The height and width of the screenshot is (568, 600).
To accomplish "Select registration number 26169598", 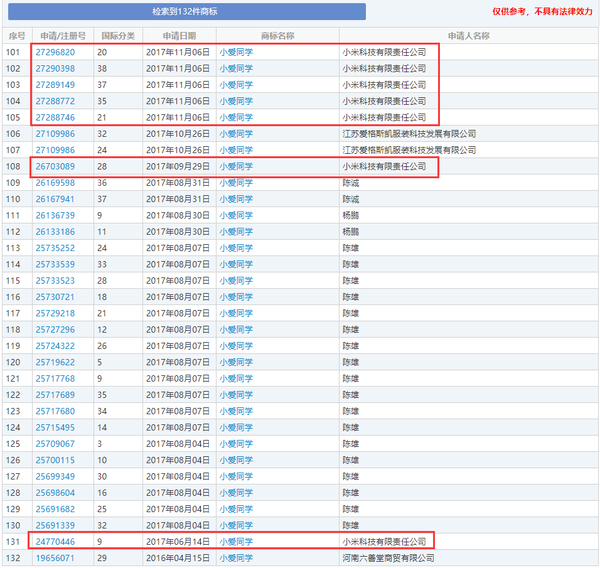I will tap(55, 183).
